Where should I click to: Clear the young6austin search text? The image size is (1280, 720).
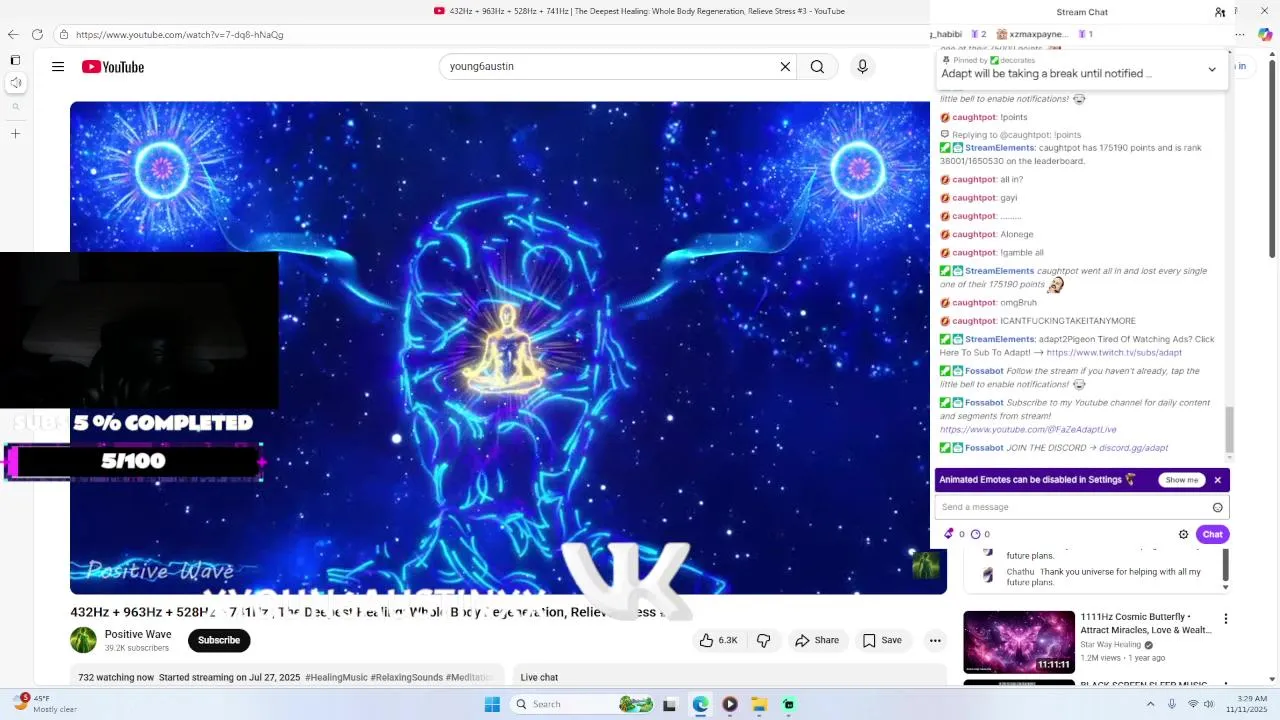coord(785,67)
